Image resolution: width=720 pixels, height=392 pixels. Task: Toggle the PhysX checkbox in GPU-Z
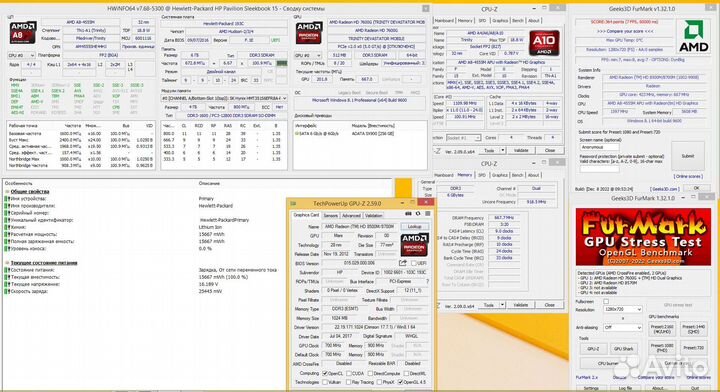tap(379, 382)
